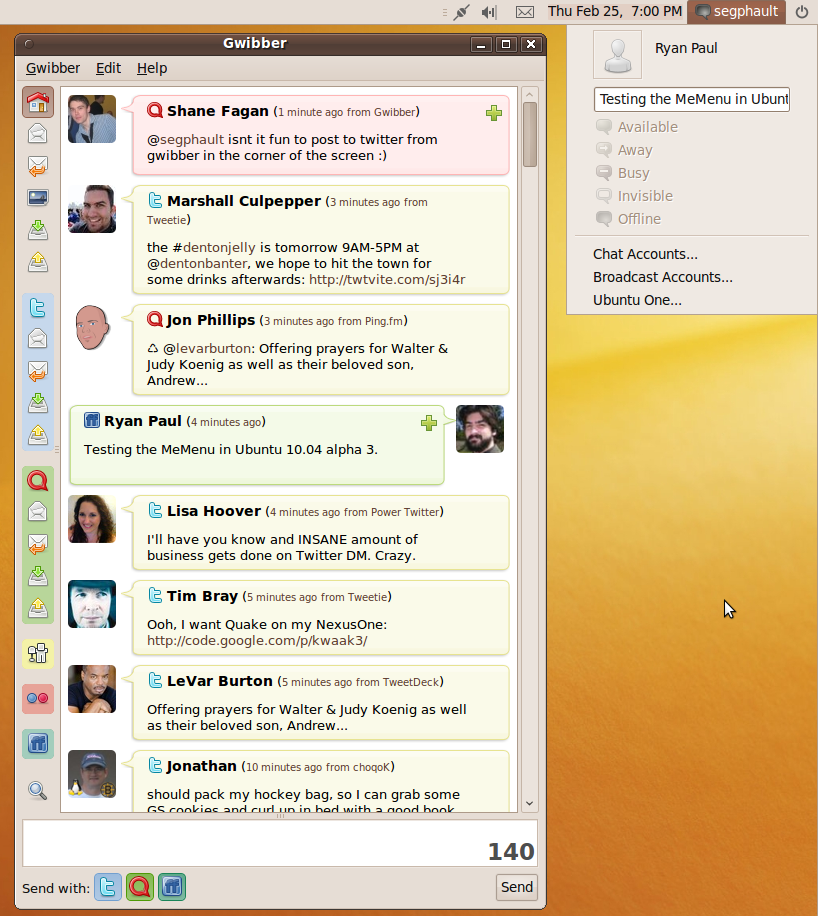The width and height of the screenshot is (818, 916).
Task: Choose Ubuntu One... from the MeMenu
Action: (637, 300)
